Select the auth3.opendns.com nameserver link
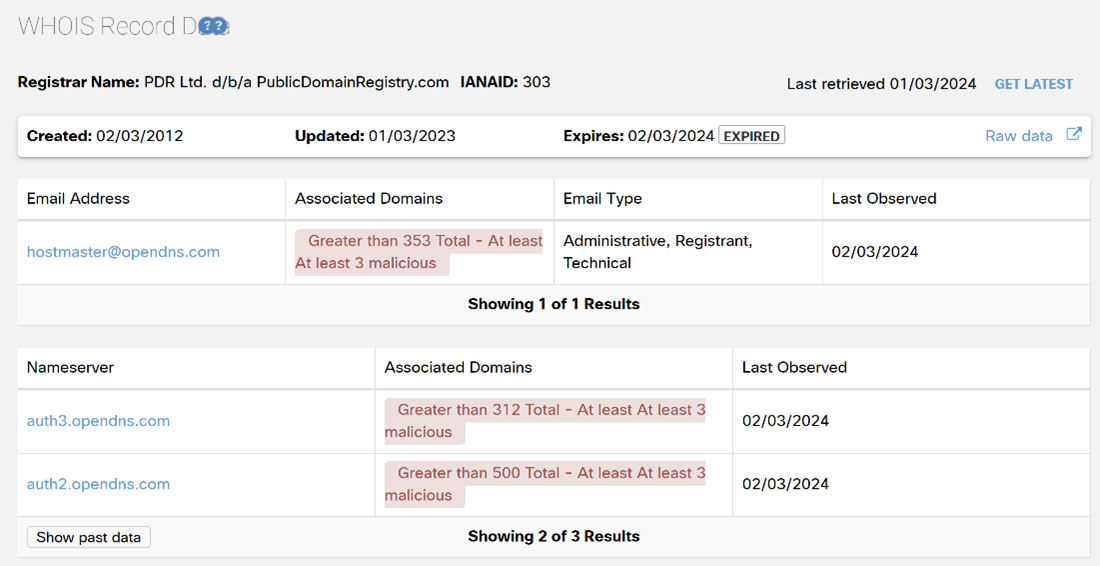 [x=98, y=421]
